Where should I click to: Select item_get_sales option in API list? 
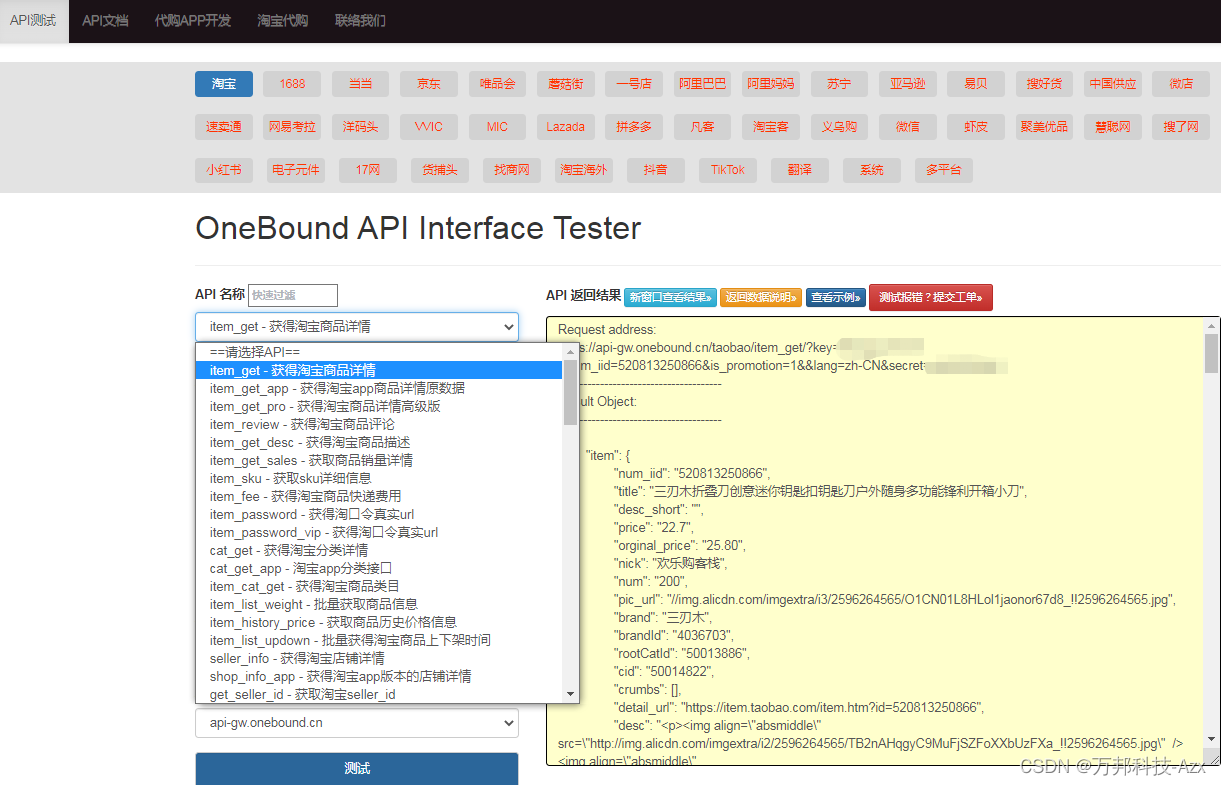coord(380,460)
